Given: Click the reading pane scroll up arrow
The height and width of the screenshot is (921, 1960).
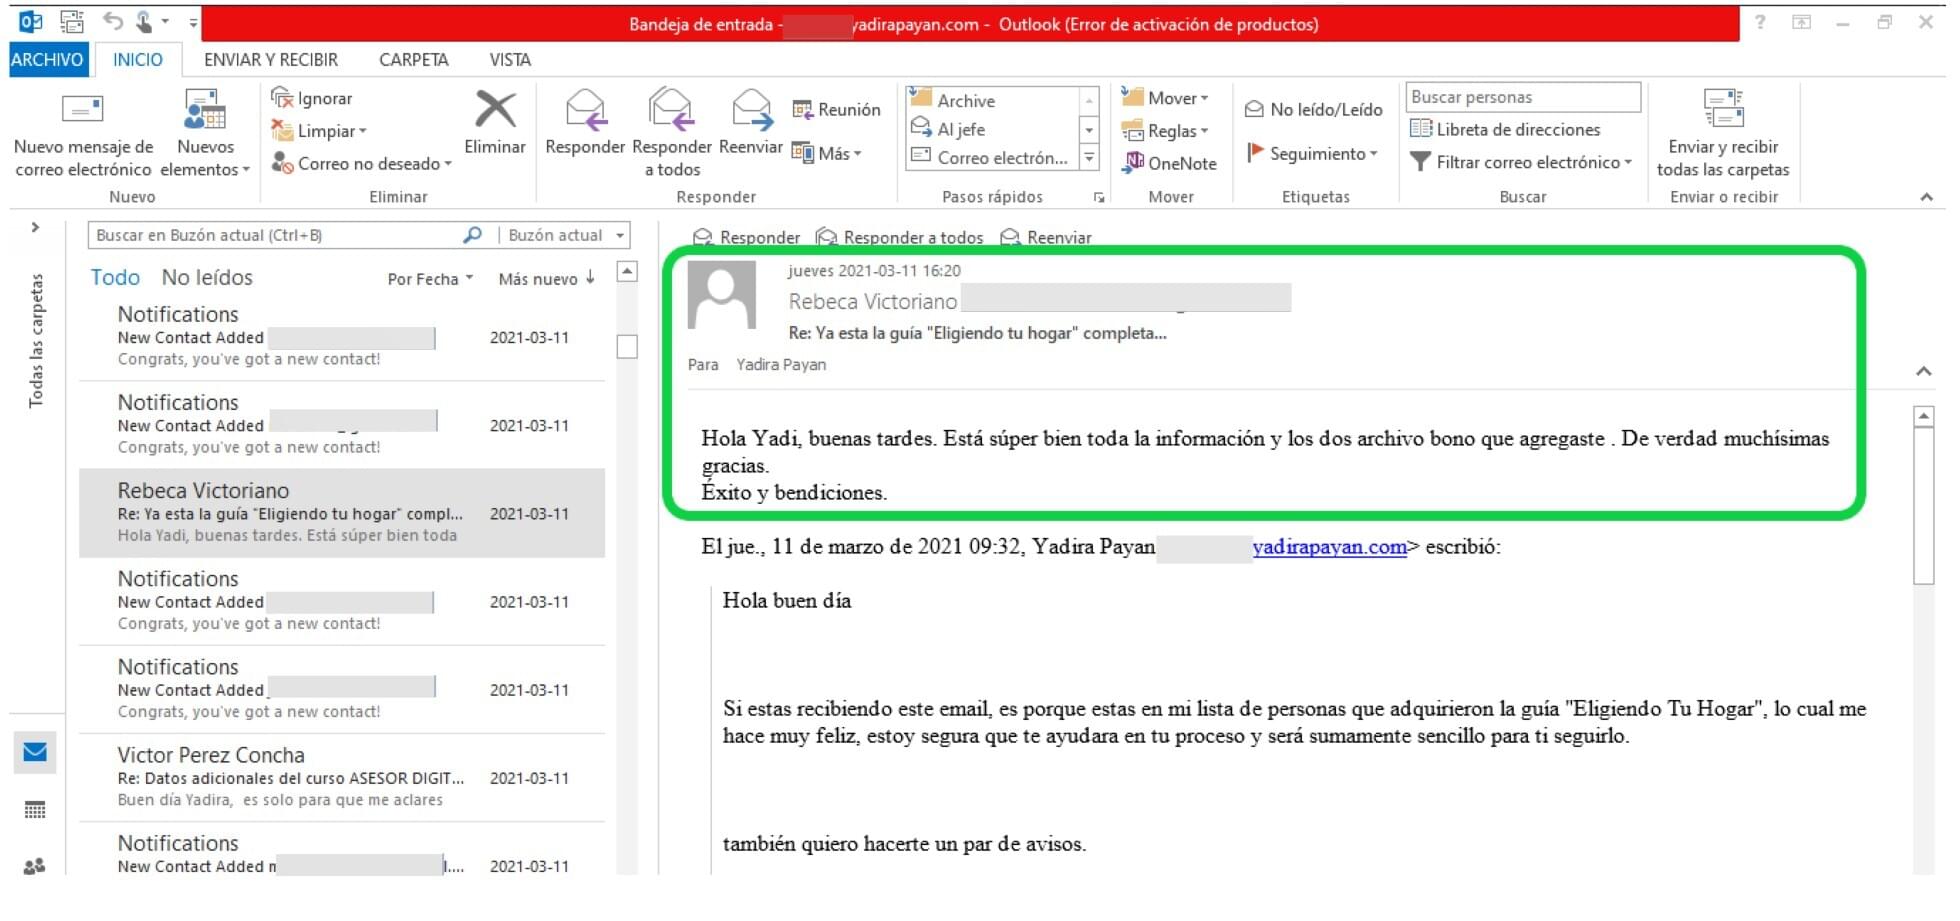Looking at the screenshot, I should coord(1923,416).
